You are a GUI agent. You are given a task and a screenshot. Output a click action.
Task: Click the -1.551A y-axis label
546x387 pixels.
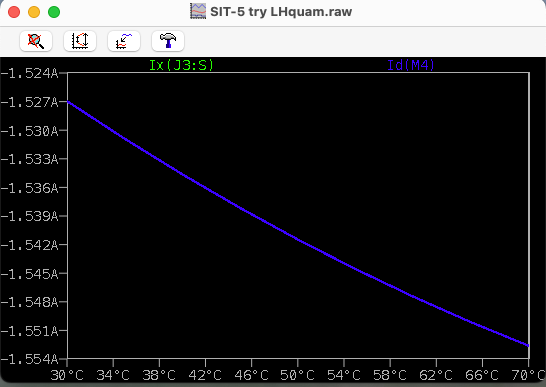coord(29,331)
